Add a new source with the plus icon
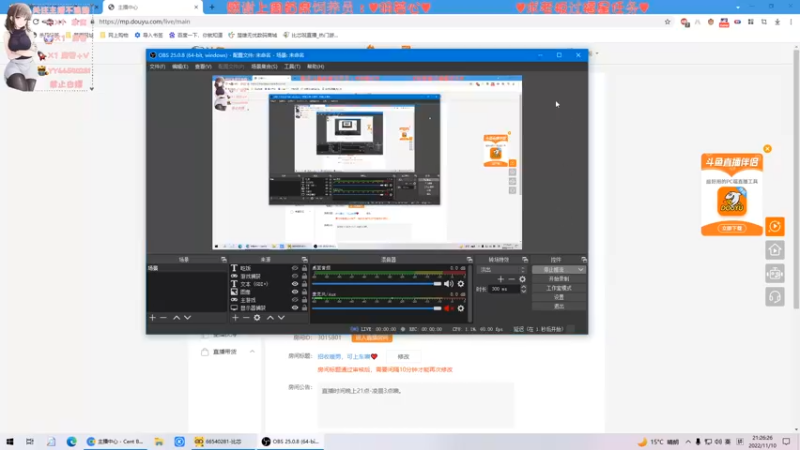Screen dimensions: 800x450 point(235,317)
